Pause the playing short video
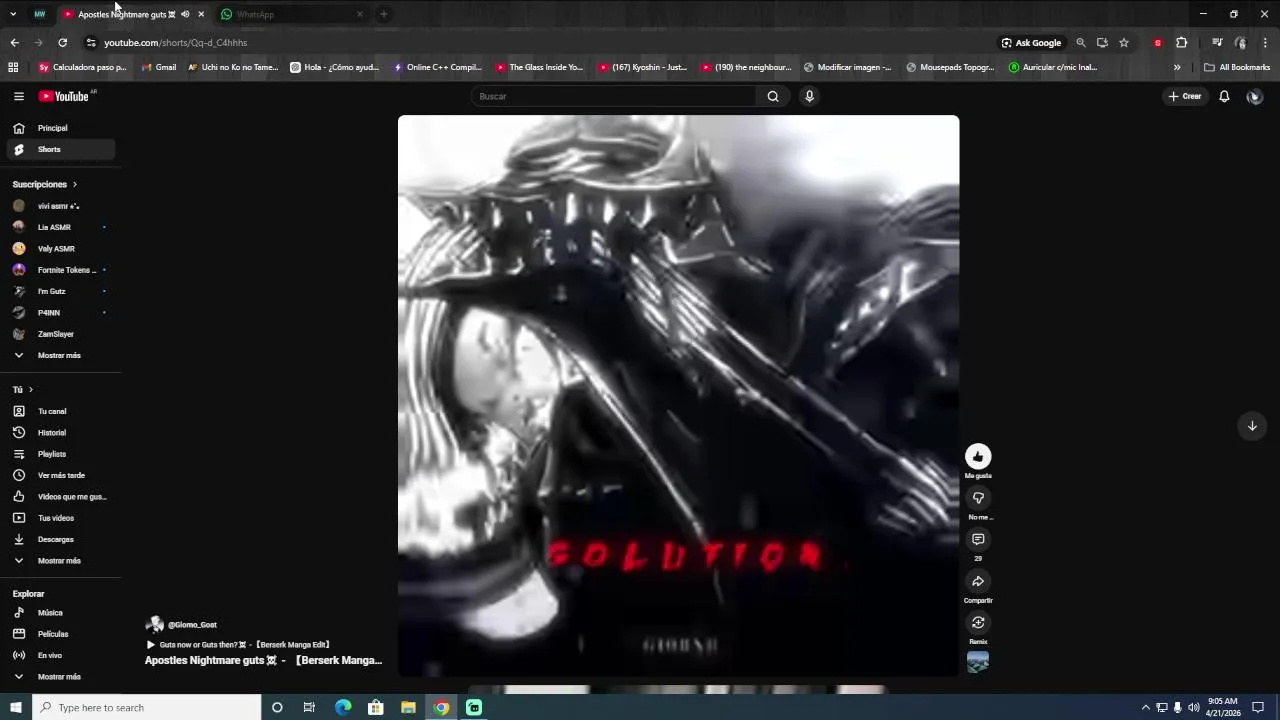Viewport: 1280px width, 720px height. point(678,395)
